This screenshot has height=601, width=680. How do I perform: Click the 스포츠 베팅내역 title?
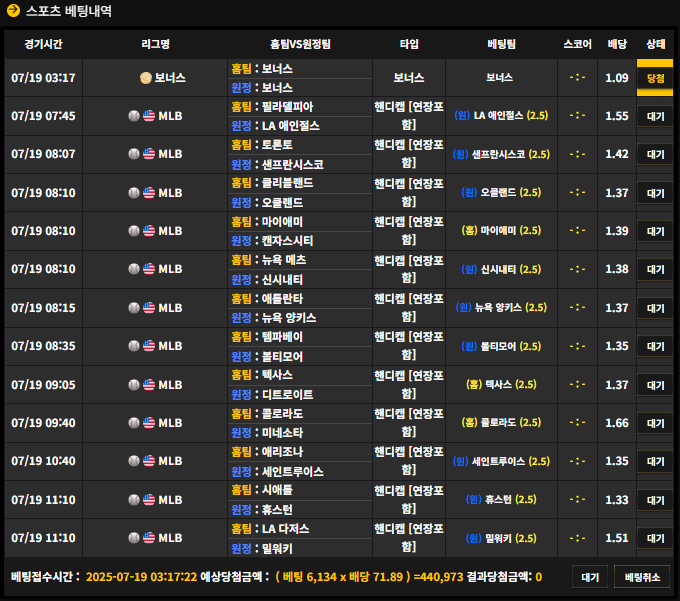point(69,10)
